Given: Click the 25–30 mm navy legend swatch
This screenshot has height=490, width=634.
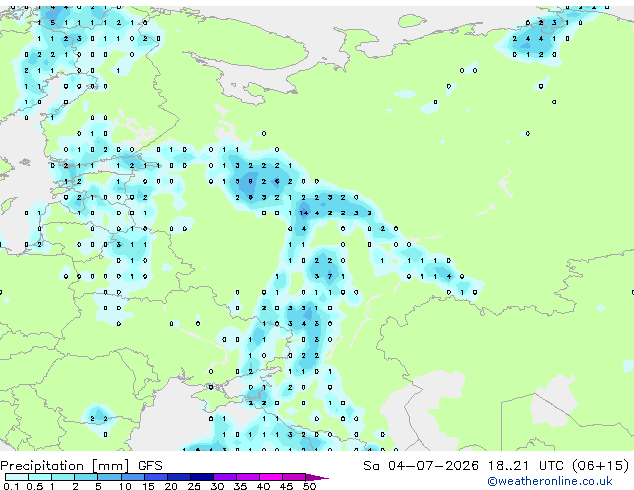Looking at the screenshot, I should tap(201, 477).
